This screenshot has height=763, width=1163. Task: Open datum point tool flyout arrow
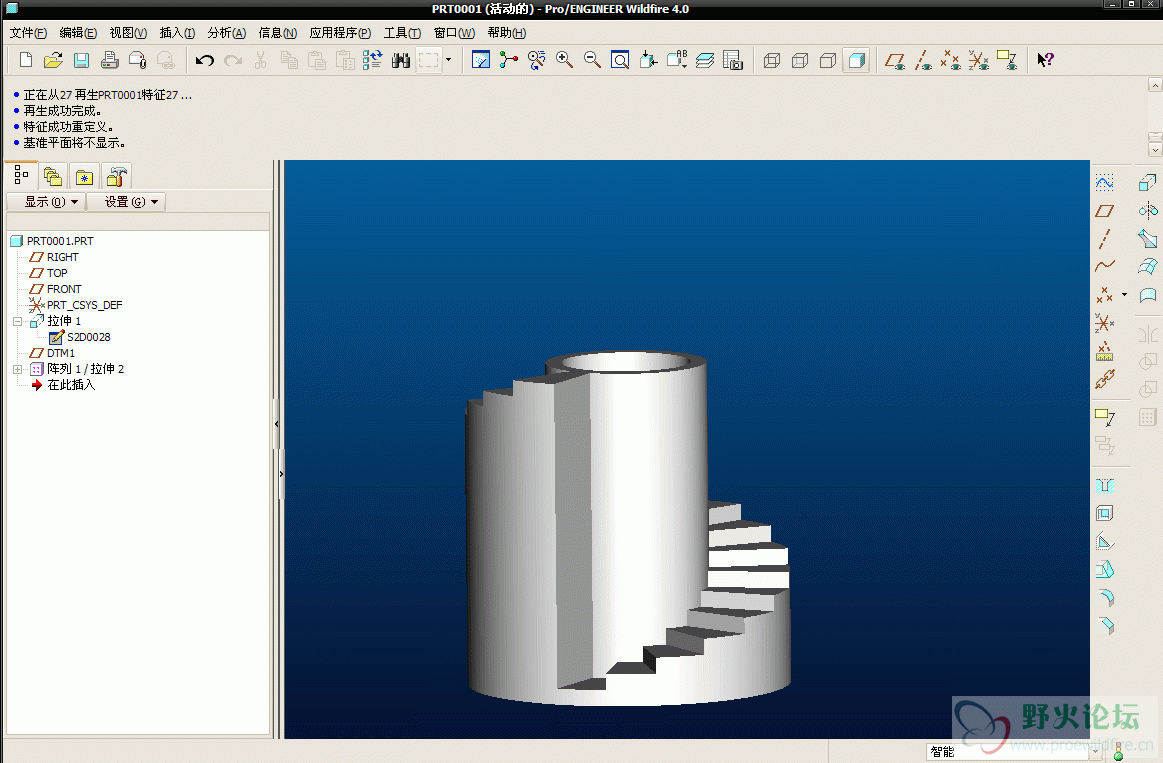click(x=1124, y=295)
